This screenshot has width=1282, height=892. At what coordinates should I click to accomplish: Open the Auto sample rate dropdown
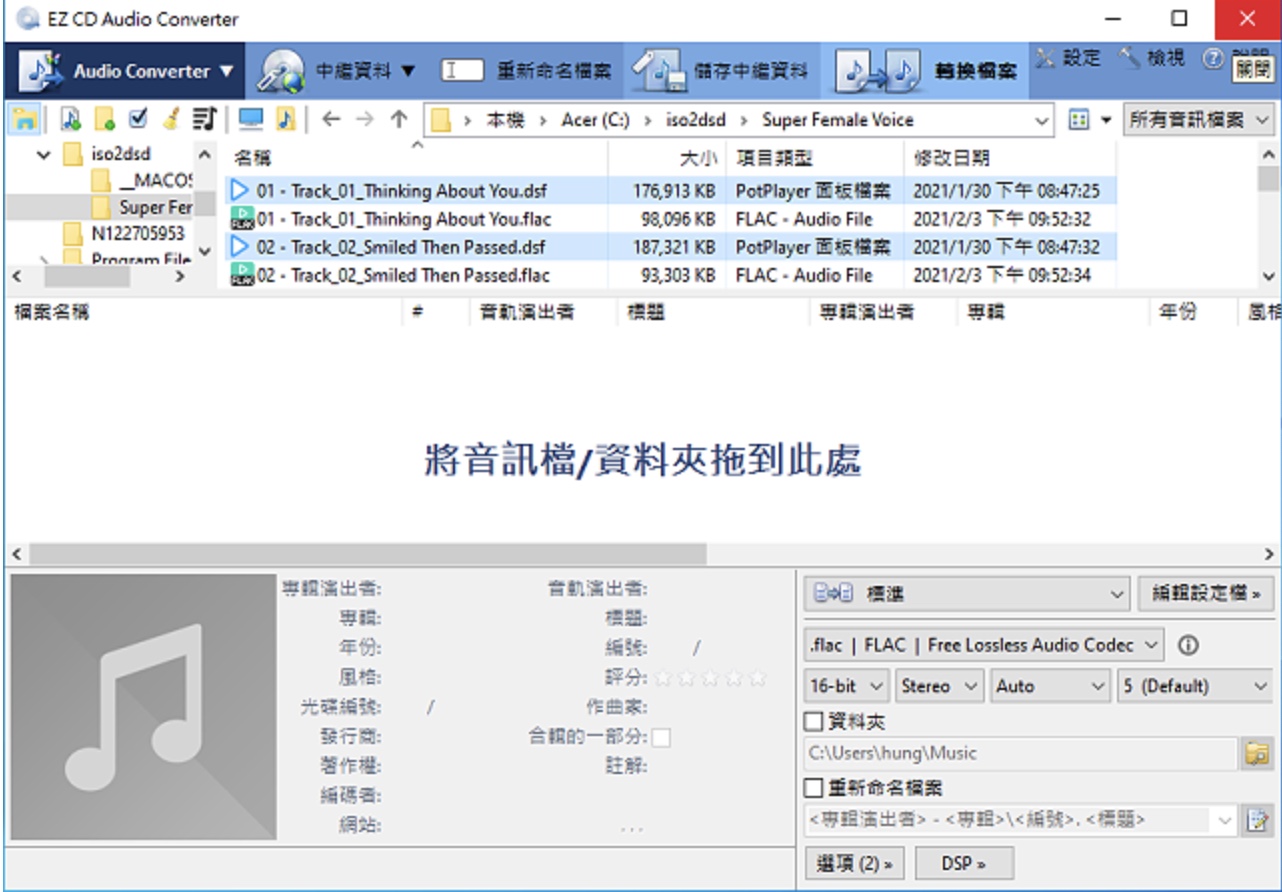(x=1051, y=686)
